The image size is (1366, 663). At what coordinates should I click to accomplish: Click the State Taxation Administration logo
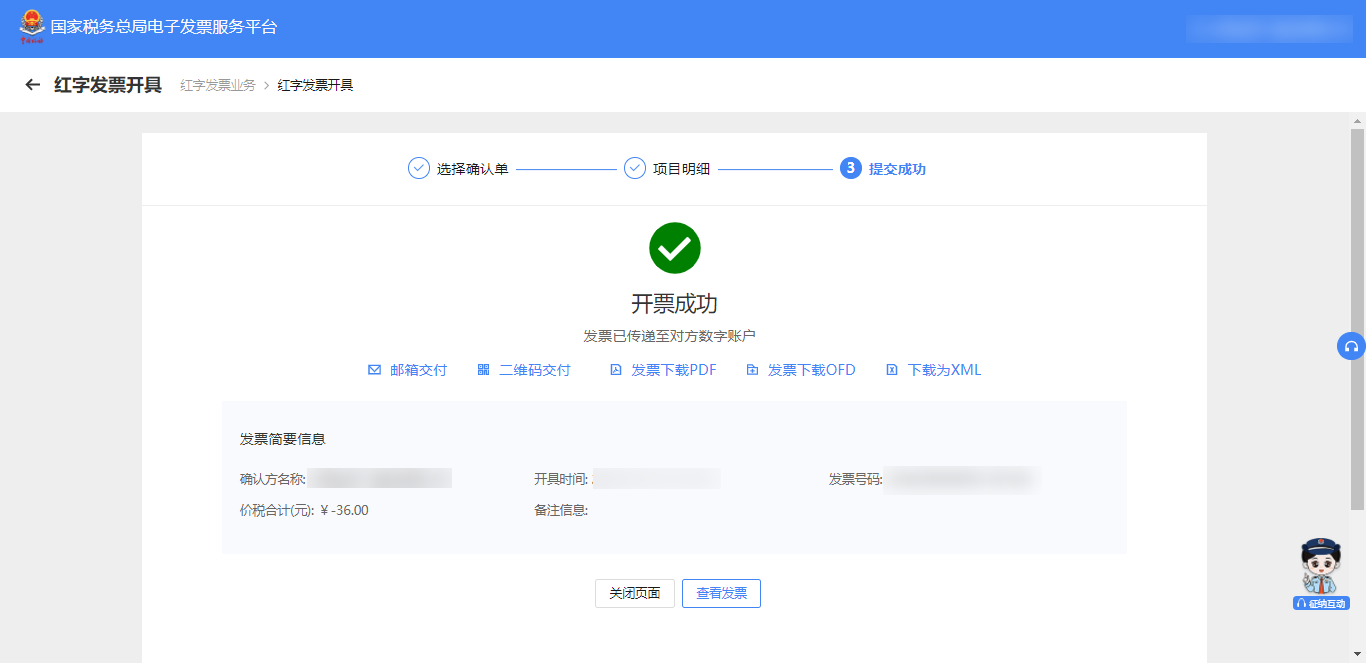point(32,27)
